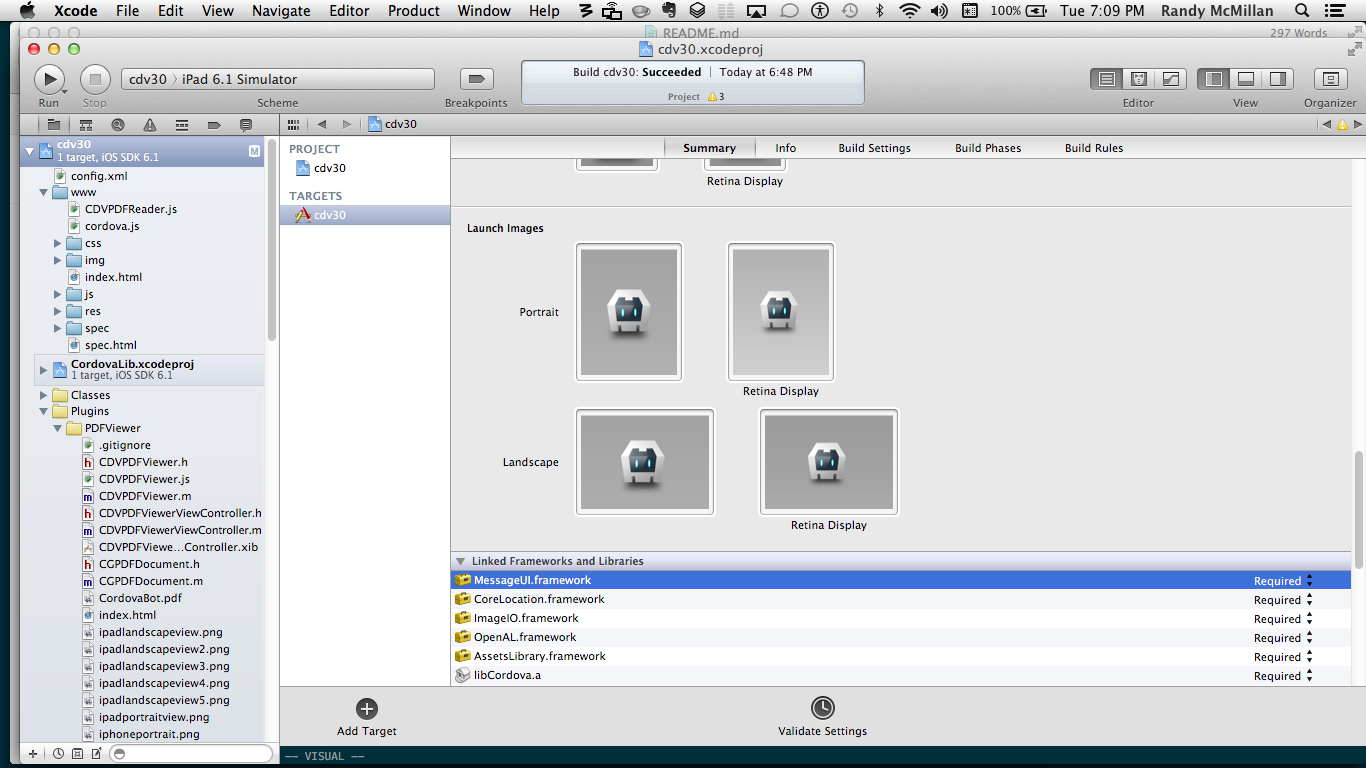Screen dimensions: 1366x768
Task: Stop the running build
Action: 94,79
